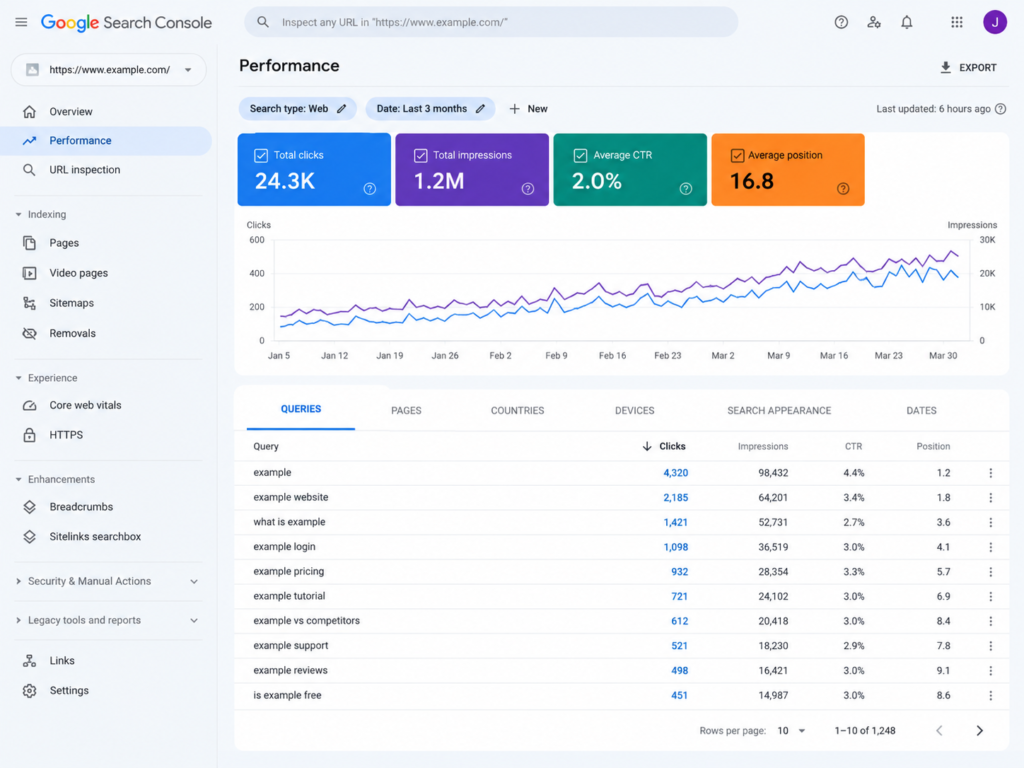Open help icon on Total clicks card
This screenshot has width=1024, height=768.
[x=370, y=189]
